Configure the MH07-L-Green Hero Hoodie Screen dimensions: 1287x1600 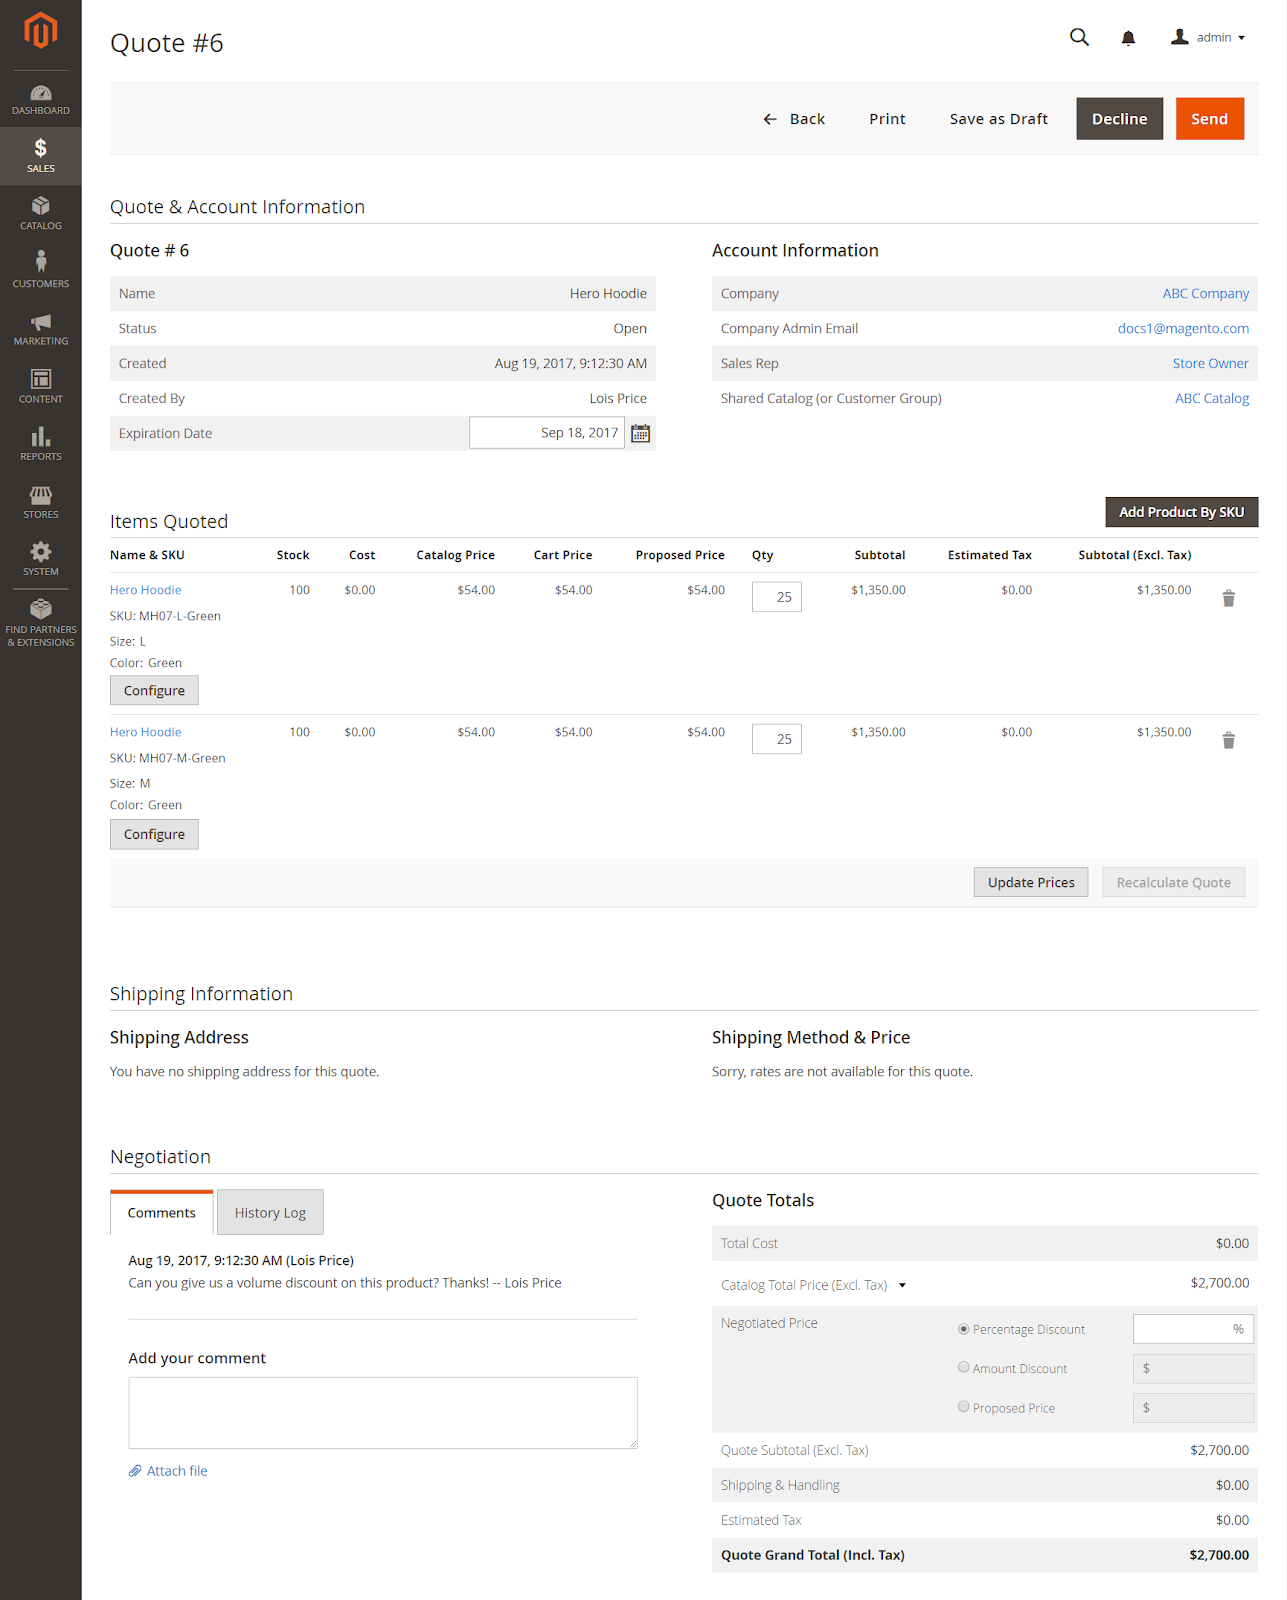[154, 690]
